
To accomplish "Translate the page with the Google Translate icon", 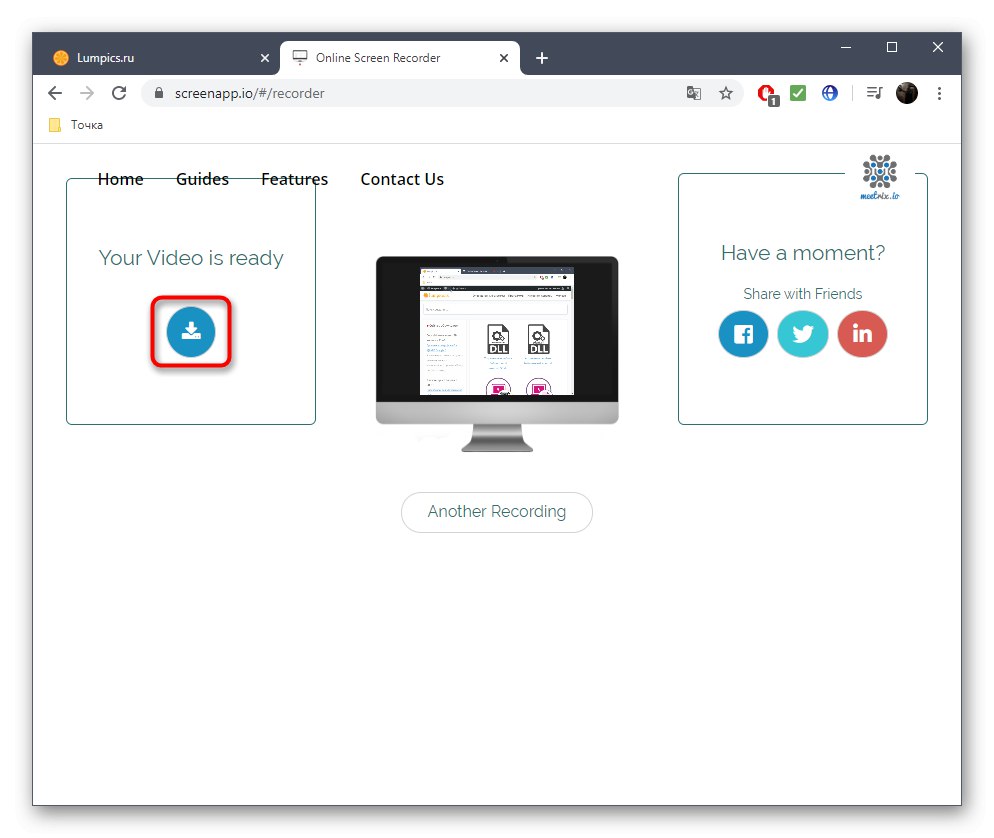I will (x=694, y=92).
